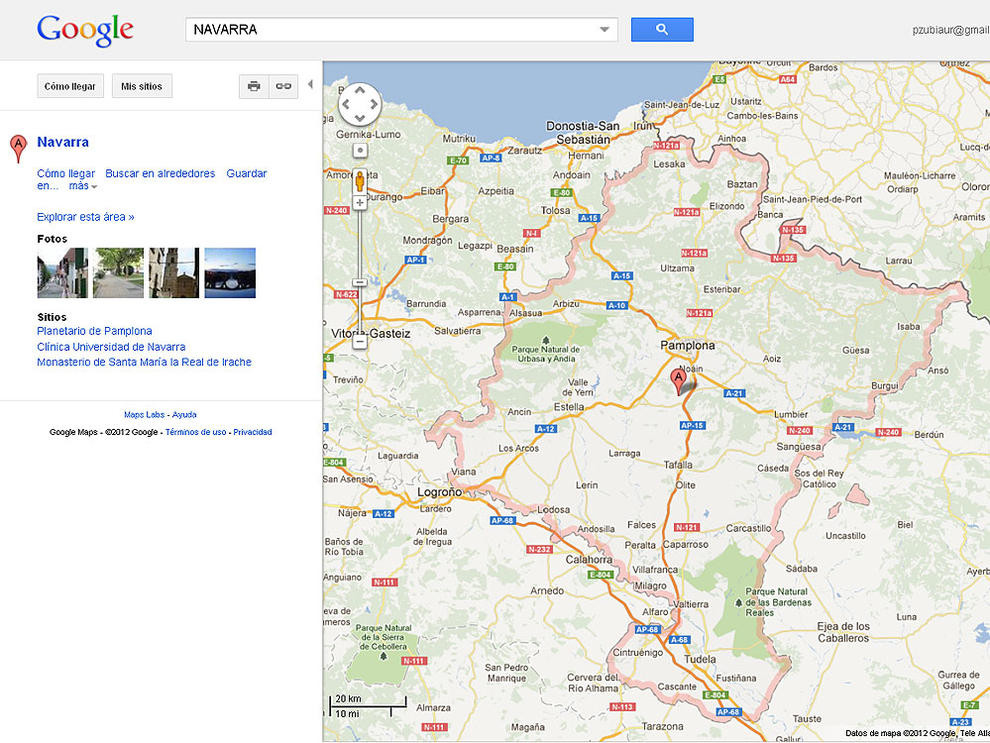Pan the map right with the arrow
Viewport: 990px width, 743px height.
point(374,104)
